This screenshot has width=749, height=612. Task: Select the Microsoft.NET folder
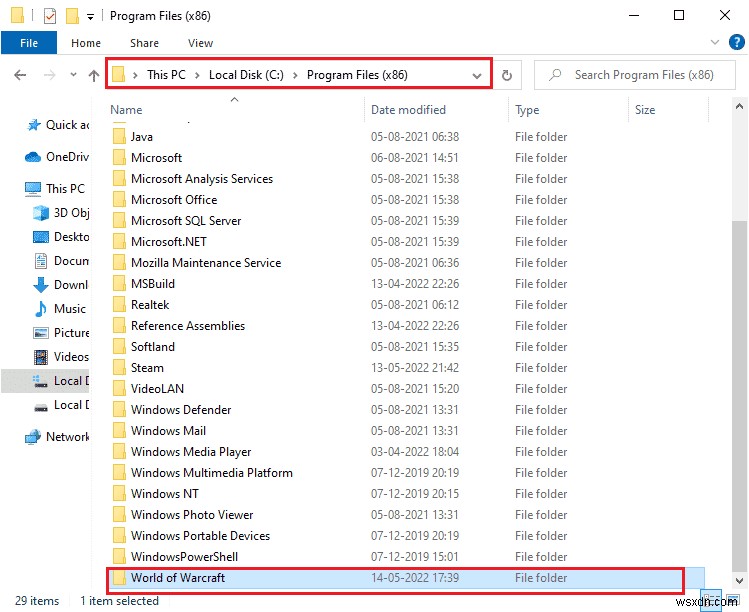click(x=169, y=242)
